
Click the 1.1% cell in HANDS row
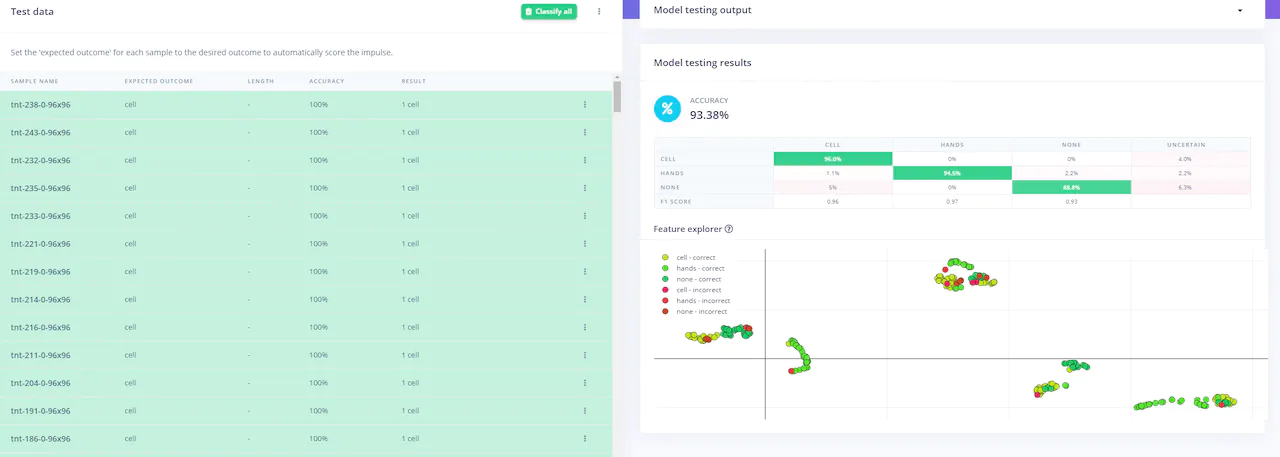832,173
